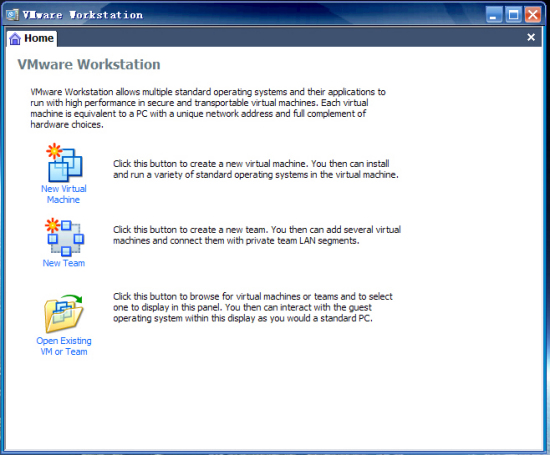Viewport: 550px width, 455px height.
Task: Click the description about creating a virtual machine
Action: click(256, 169)
